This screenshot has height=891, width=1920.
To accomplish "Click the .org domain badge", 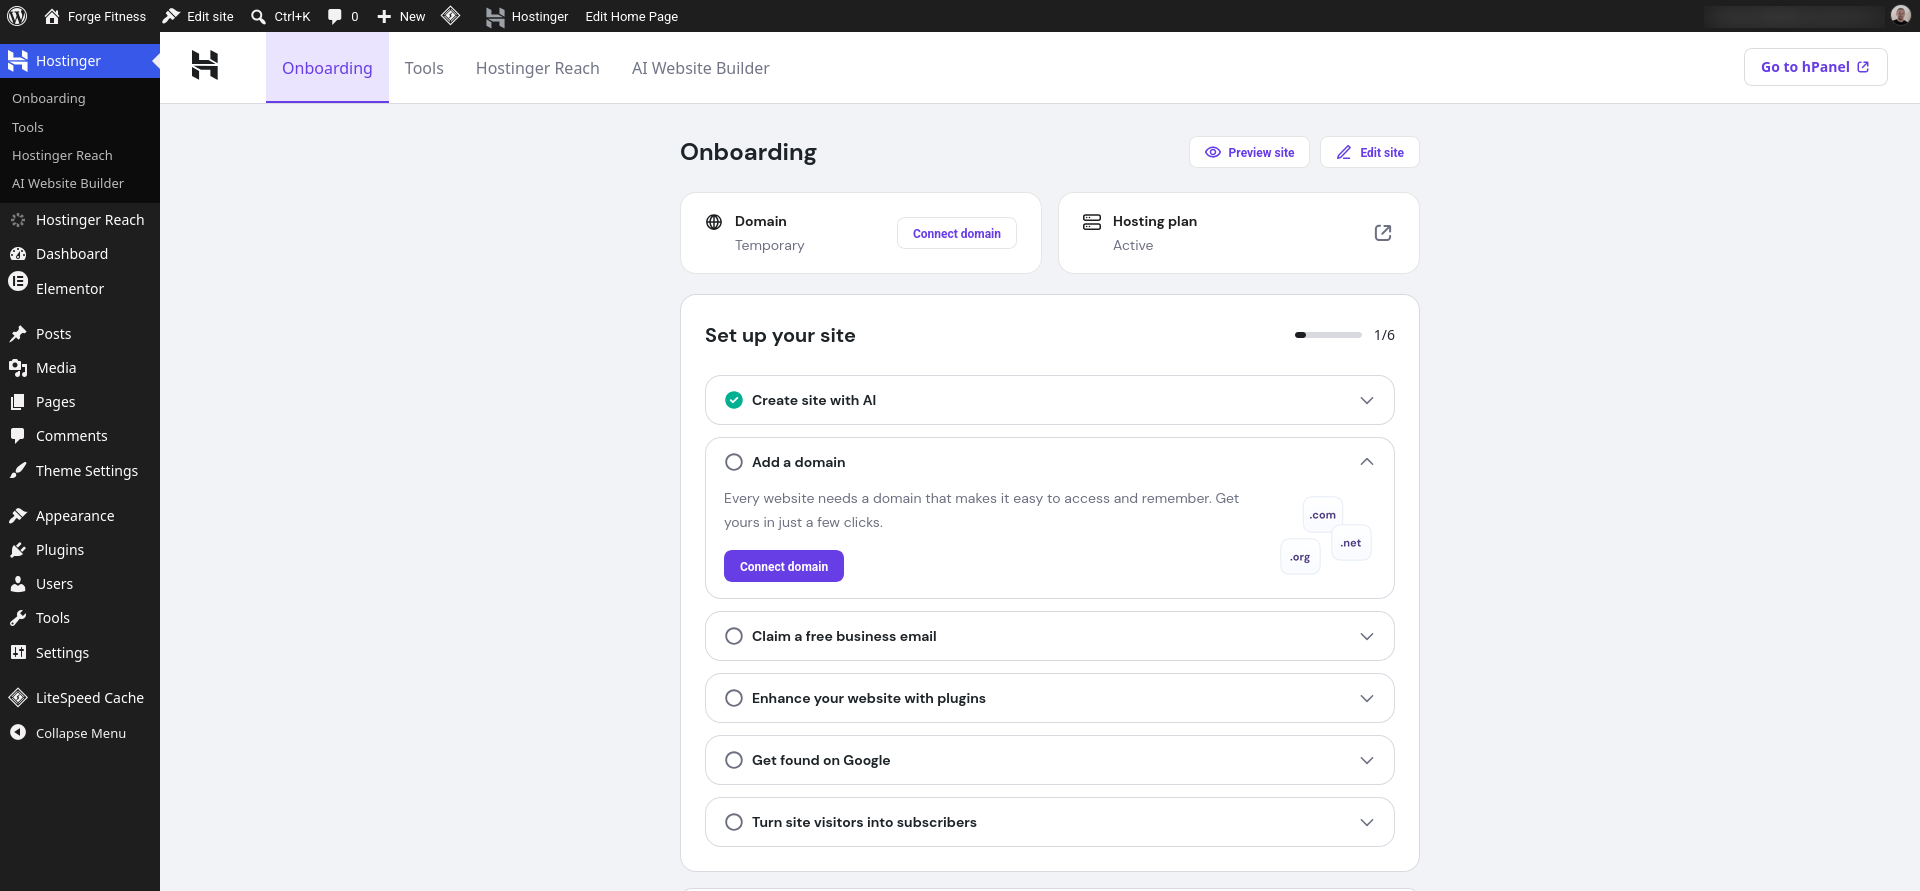I will (x=1300, y=557).
